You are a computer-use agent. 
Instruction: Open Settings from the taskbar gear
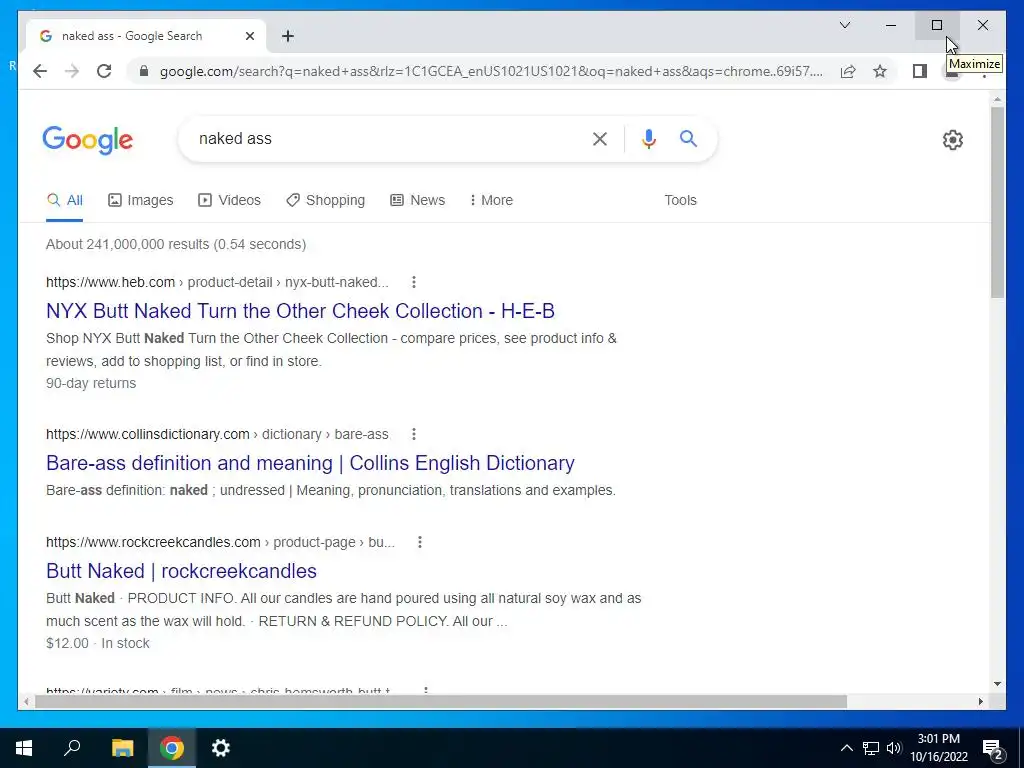coord(221,748)
